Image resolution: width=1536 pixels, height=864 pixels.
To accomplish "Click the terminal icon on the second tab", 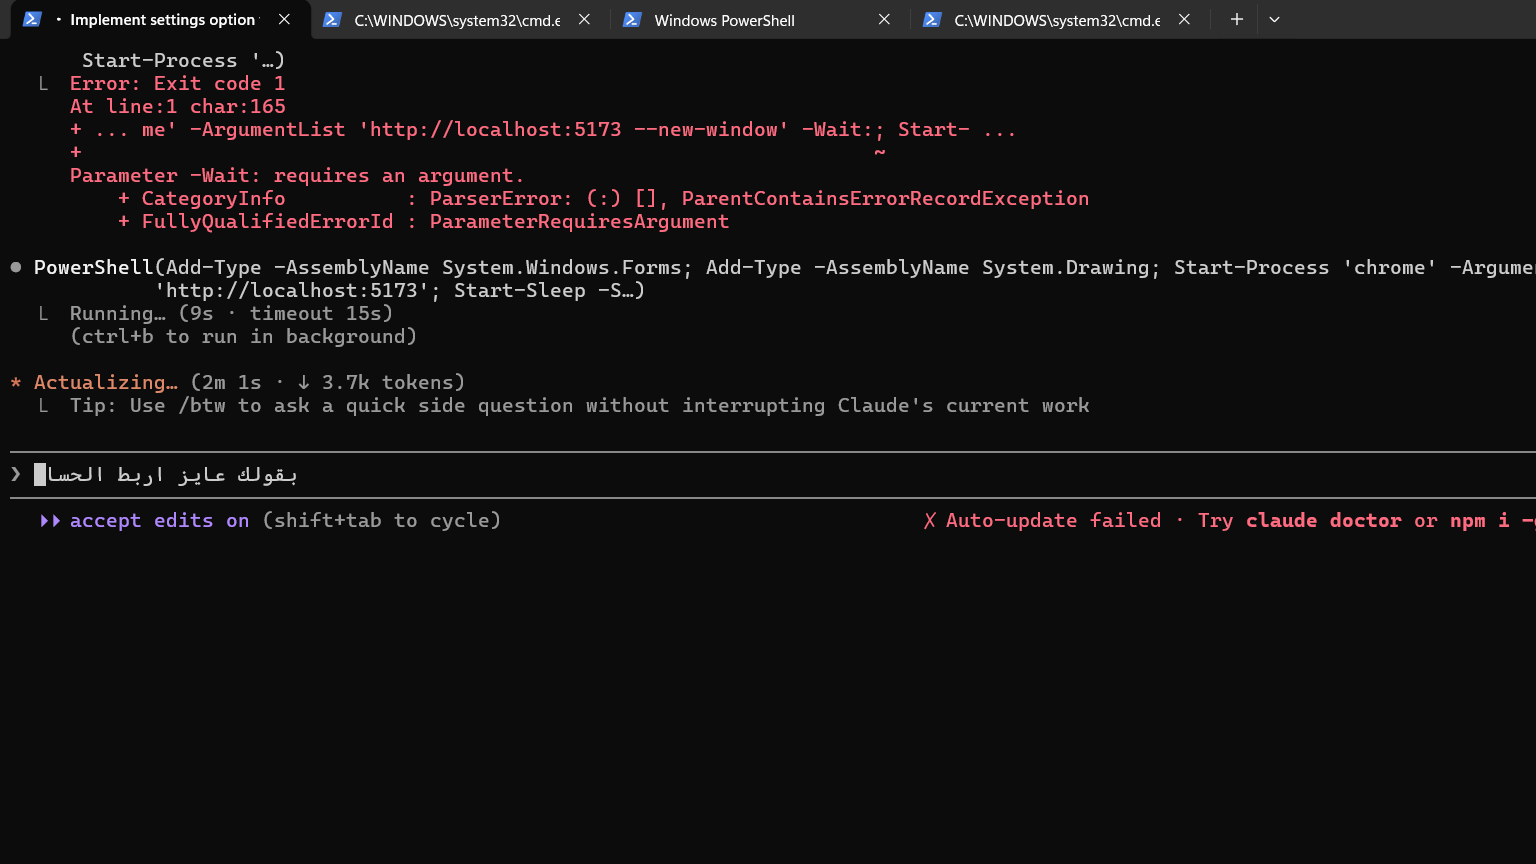I will 332,19.
